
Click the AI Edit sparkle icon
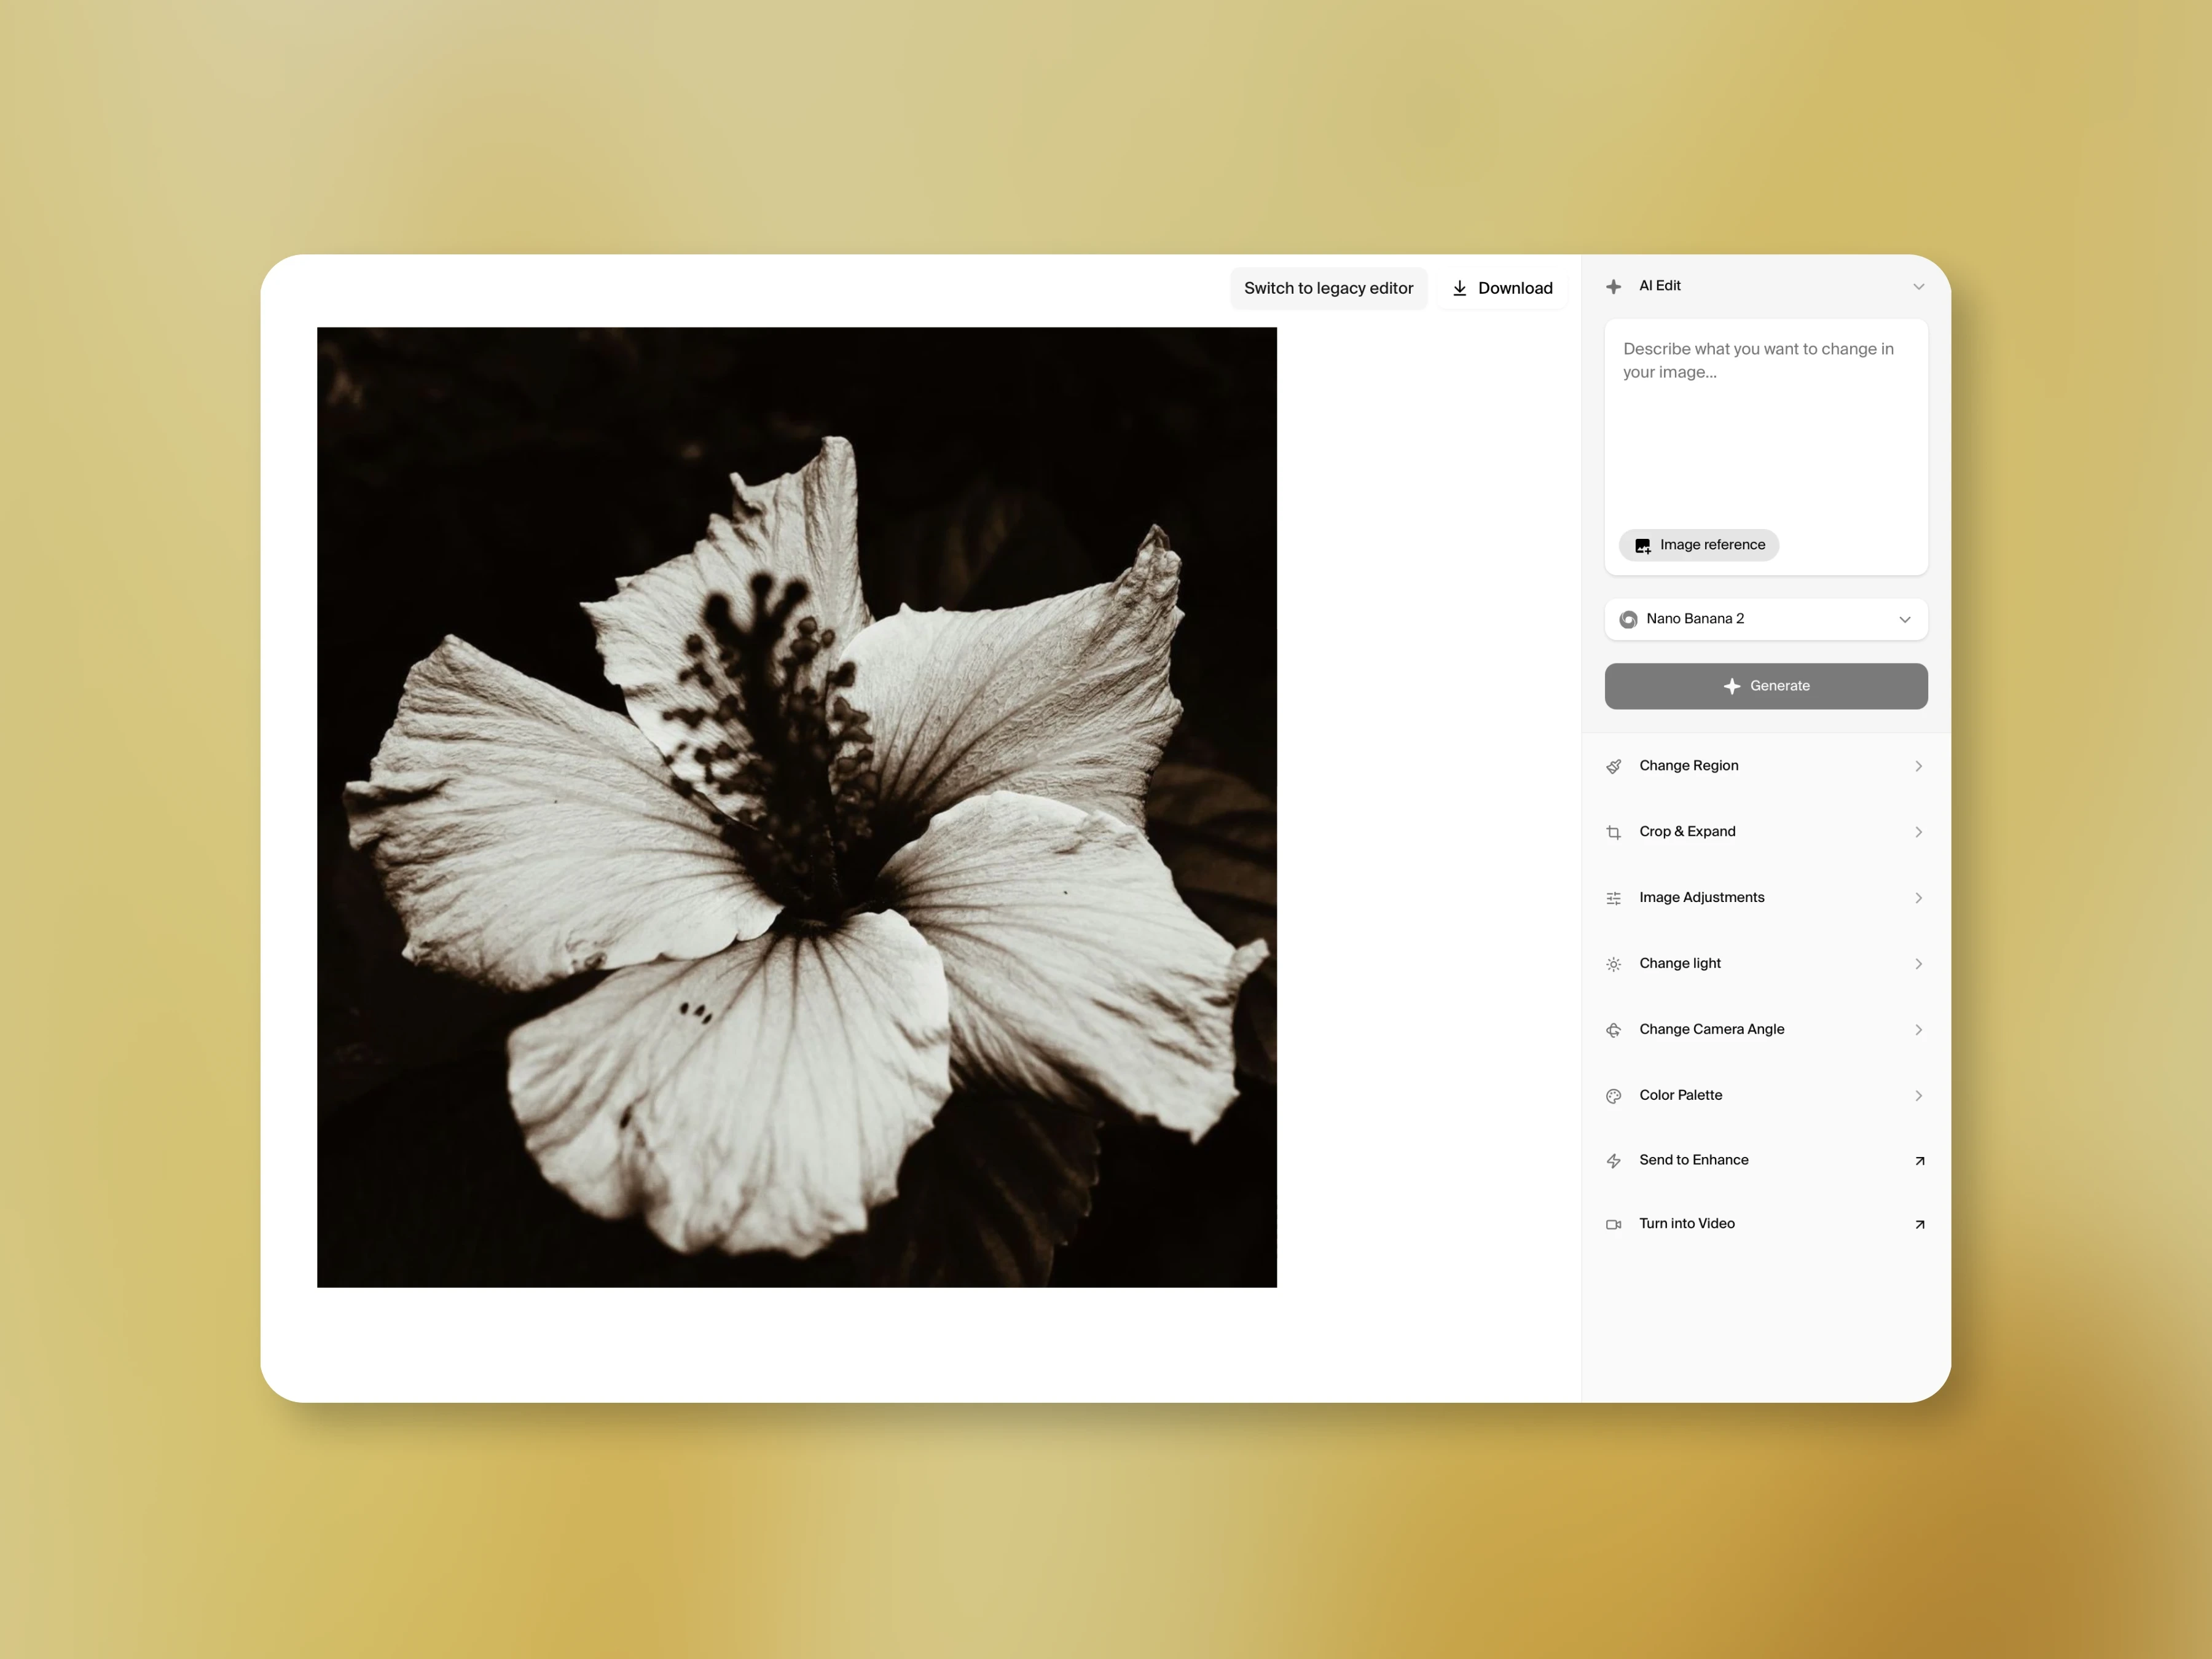coord(1613,287)
